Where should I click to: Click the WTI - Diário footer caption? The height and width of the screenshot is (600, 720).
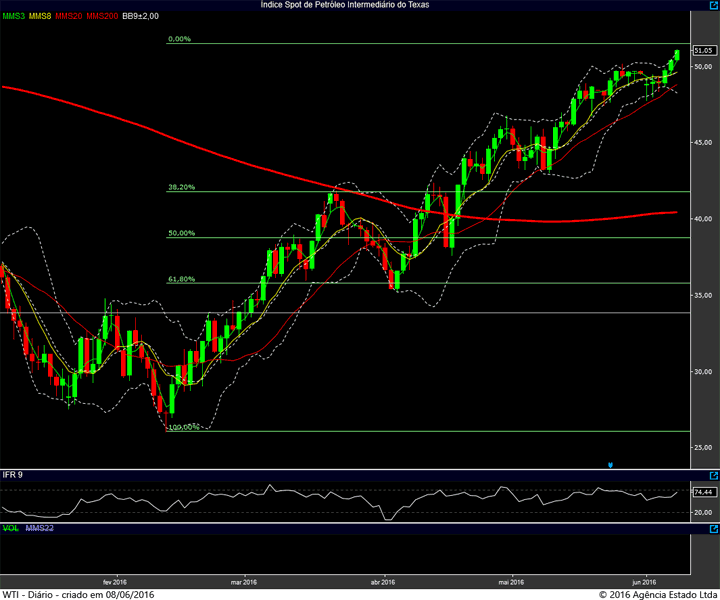tap(79, 595)
